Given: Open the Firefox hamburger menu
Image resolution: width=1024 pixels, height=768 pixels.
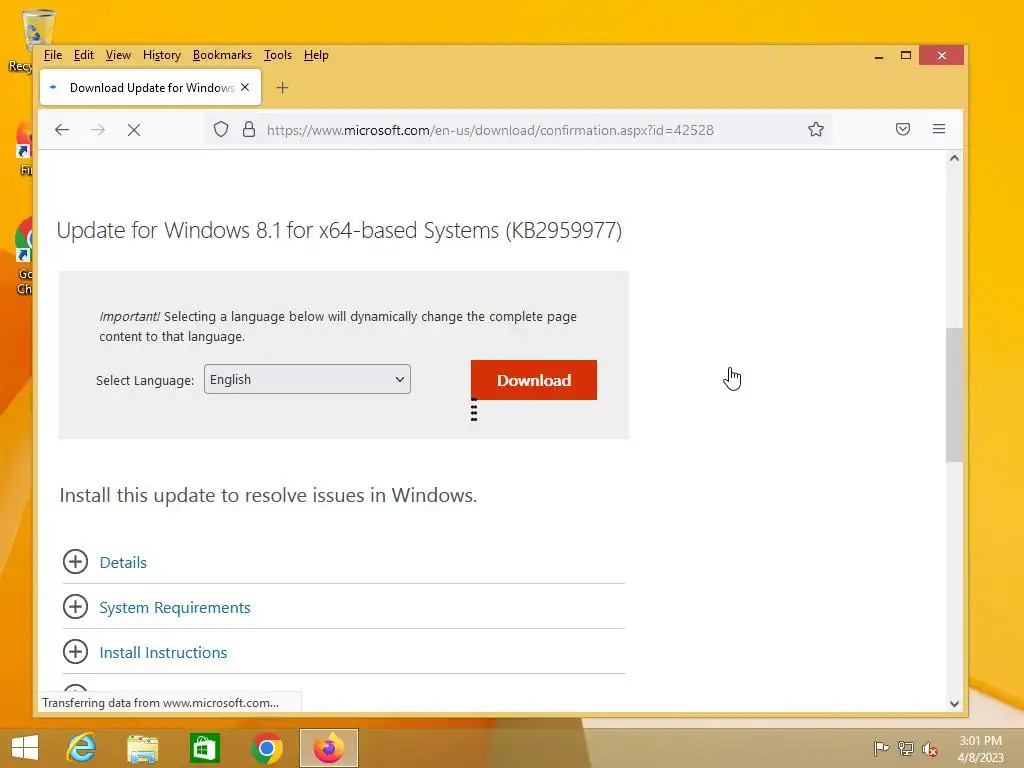Looking at the screenshot, I should tap(938, 129).
